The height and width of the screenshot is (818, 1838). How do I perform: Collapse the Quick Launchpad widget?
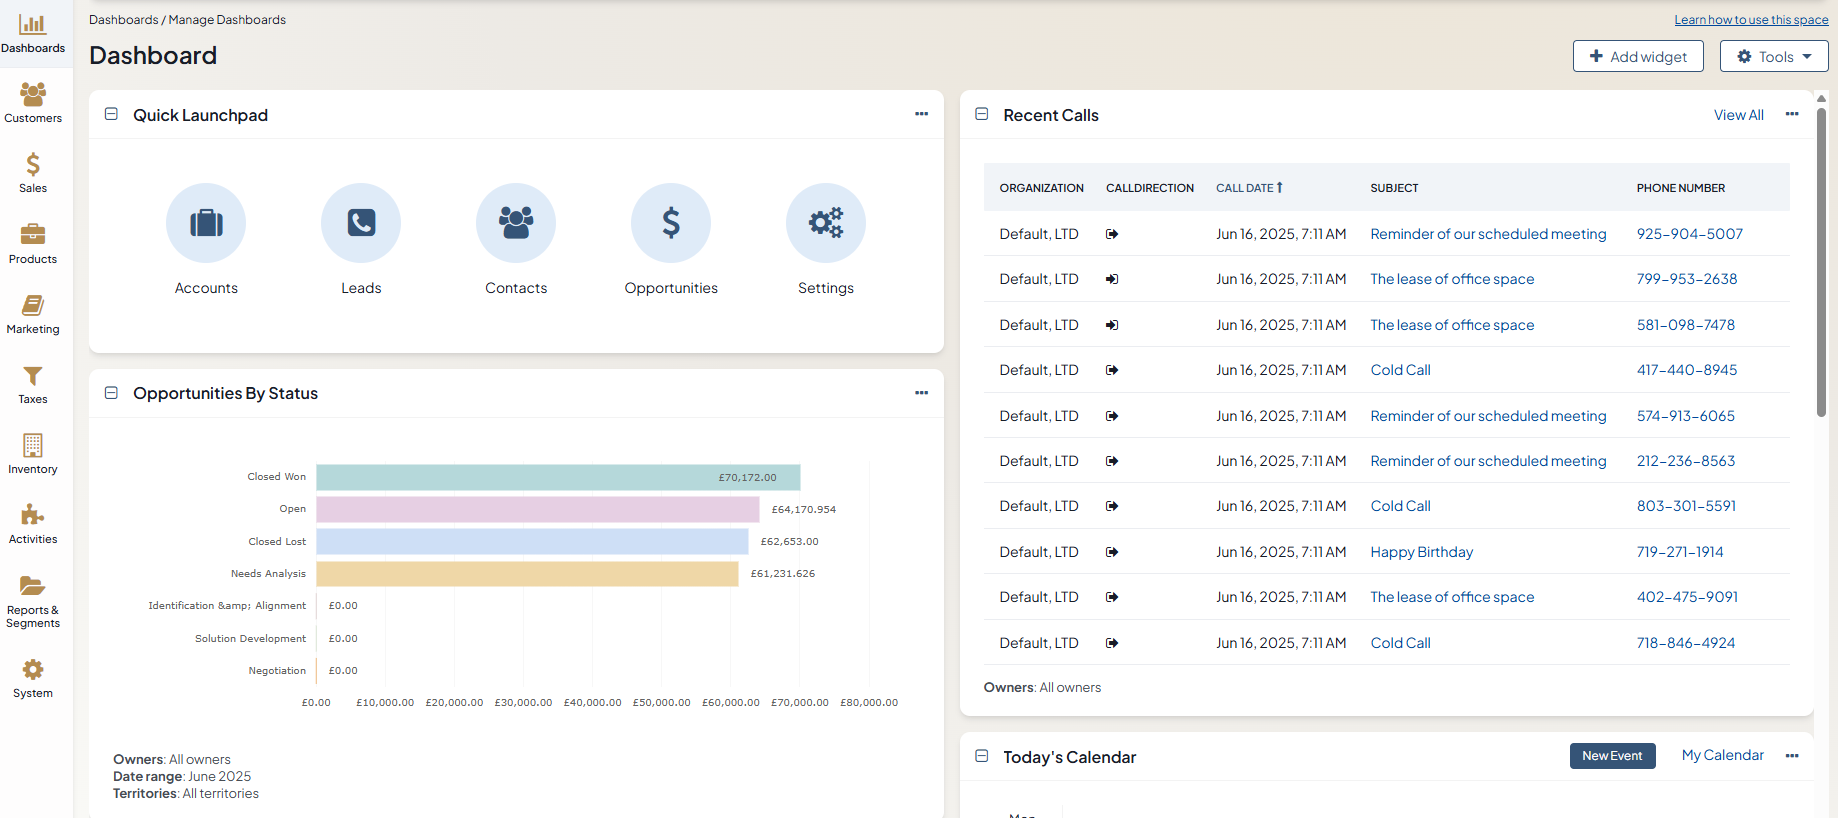coord(112,115)
